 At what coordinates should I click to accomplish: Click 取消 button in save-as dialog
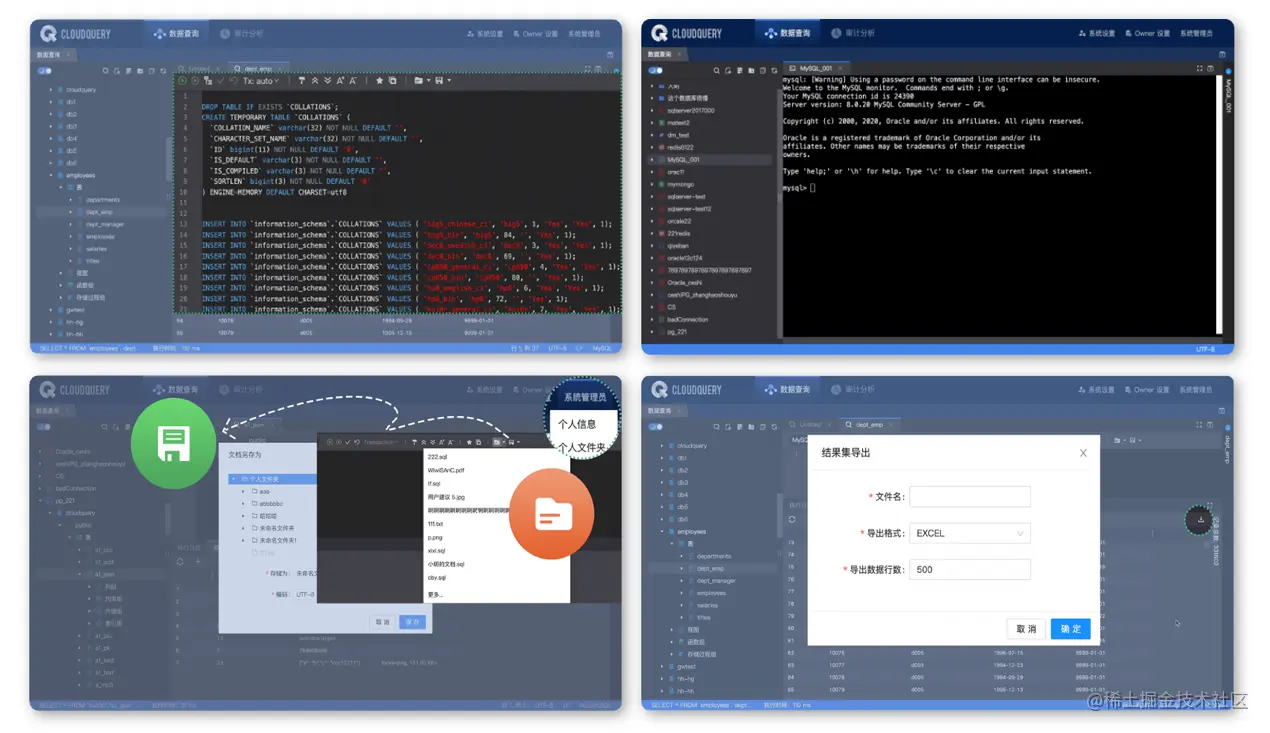pos(381,622)
